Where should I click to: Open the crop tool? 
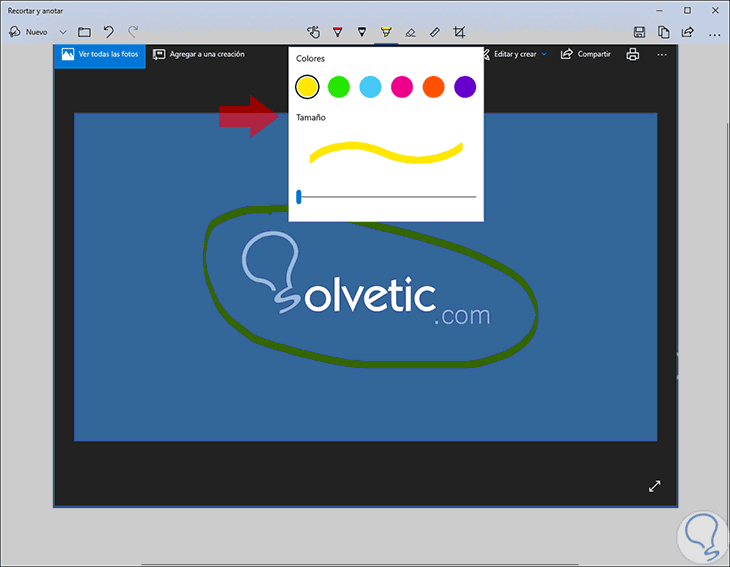click(x=459, y=32)
